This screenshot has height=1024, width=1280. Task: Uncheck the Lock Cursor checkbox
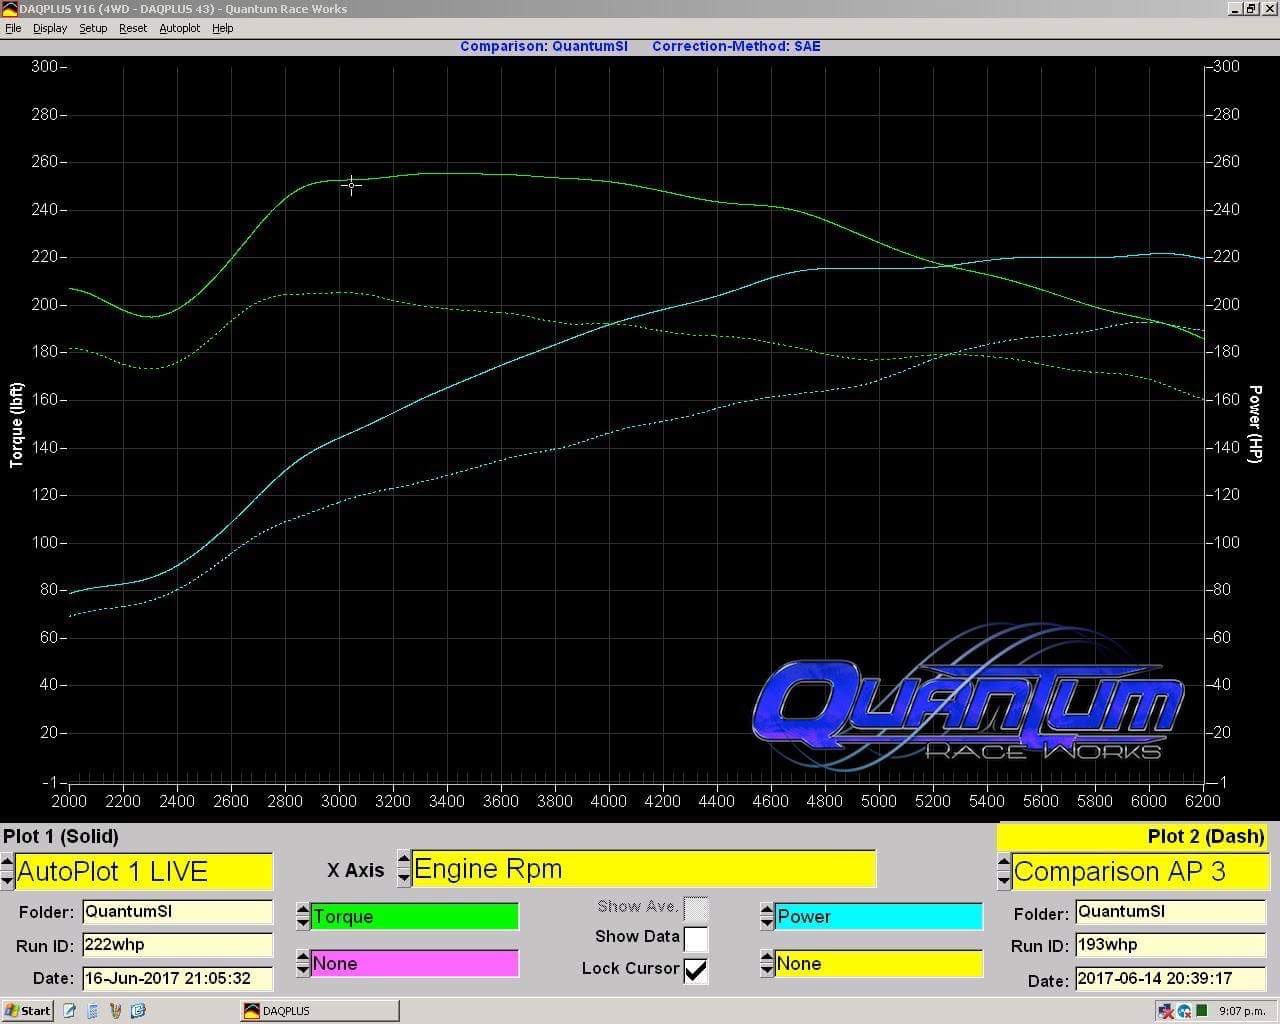(696, 970)
